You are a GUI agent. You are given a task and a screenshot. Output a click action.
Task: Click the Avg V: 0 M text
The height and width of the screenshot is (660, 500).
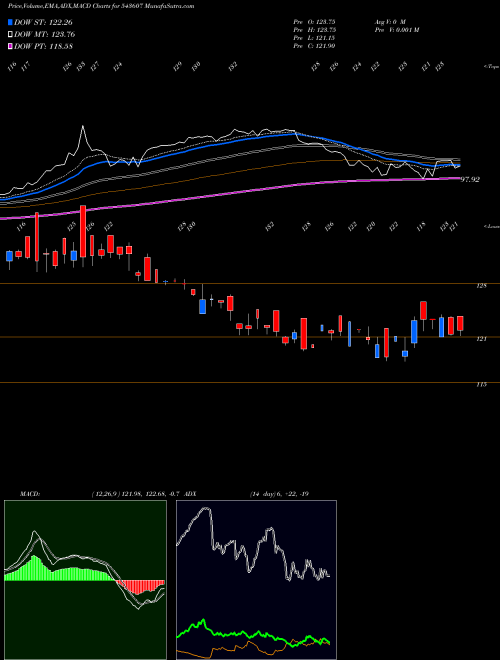(x=389, y=22)
